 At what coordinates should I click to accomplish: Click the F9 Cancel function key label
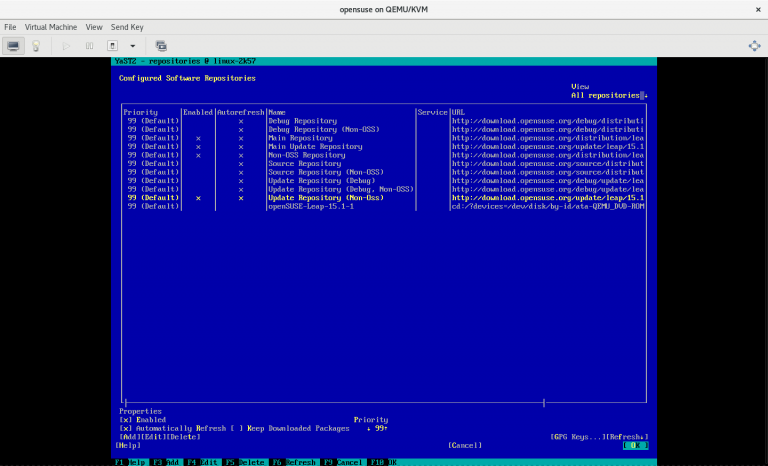tap(342, 462)
